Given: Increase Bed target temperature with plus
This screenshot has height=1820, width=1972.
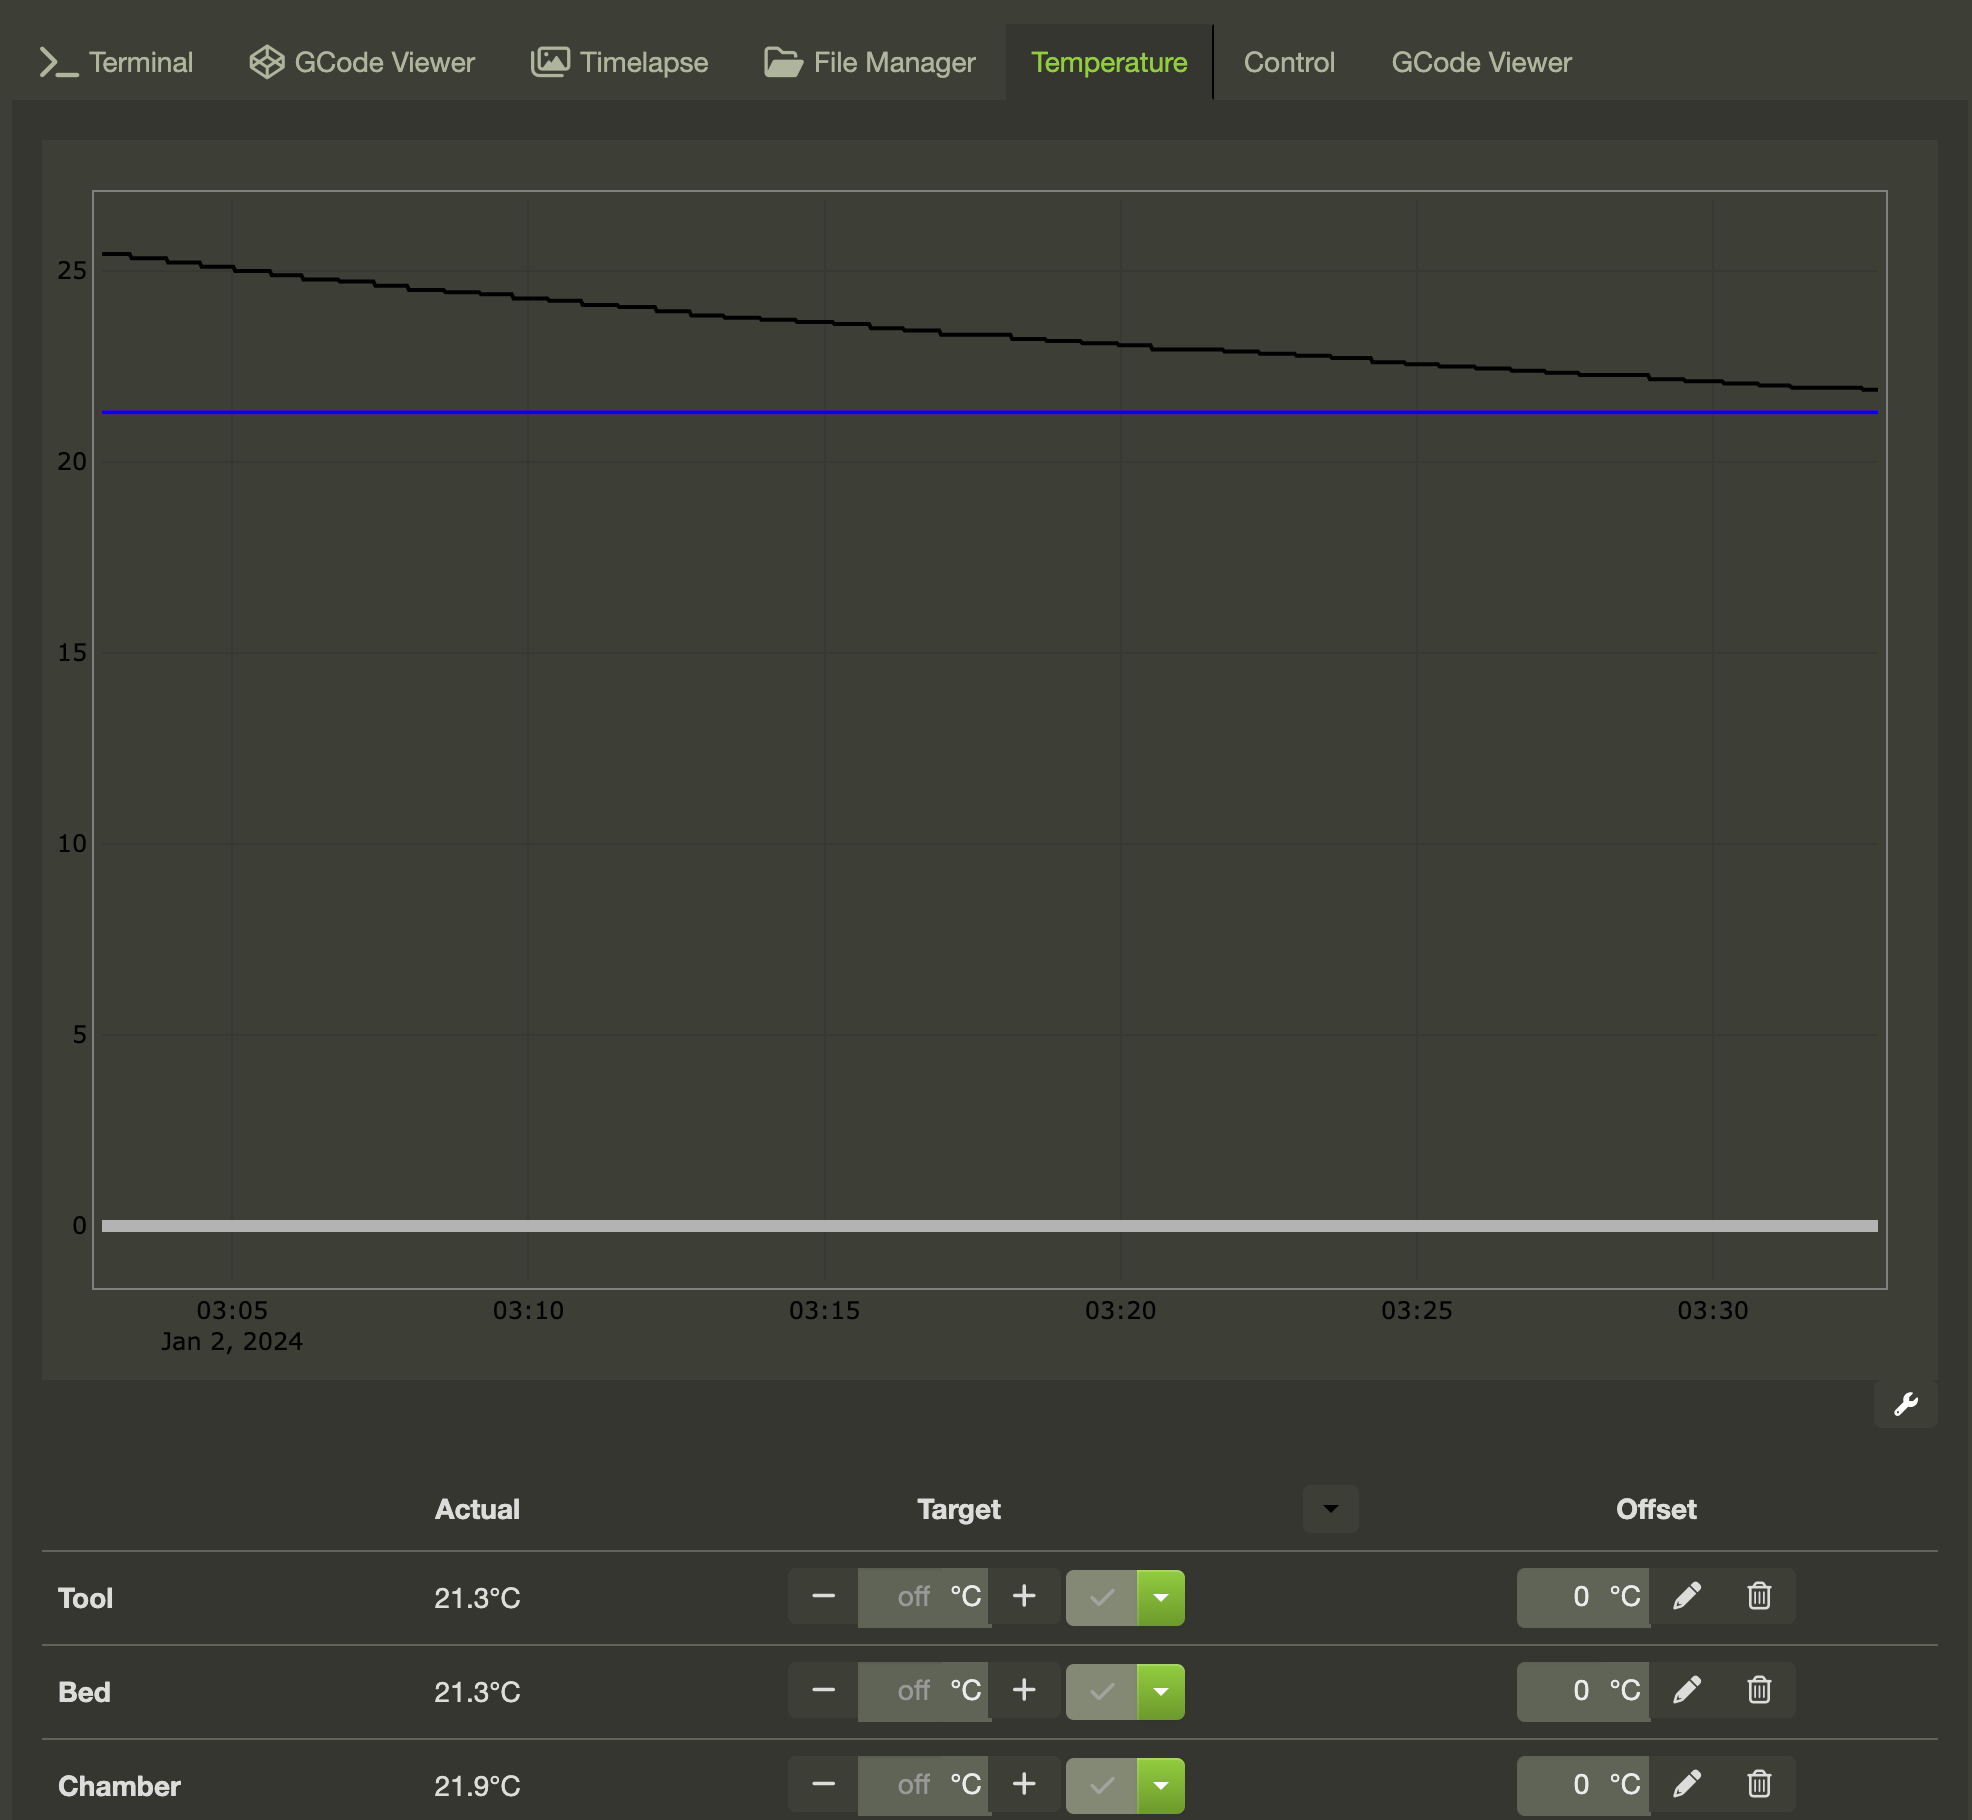Looking at the screenshot, I should (x=1024, y=1690).
